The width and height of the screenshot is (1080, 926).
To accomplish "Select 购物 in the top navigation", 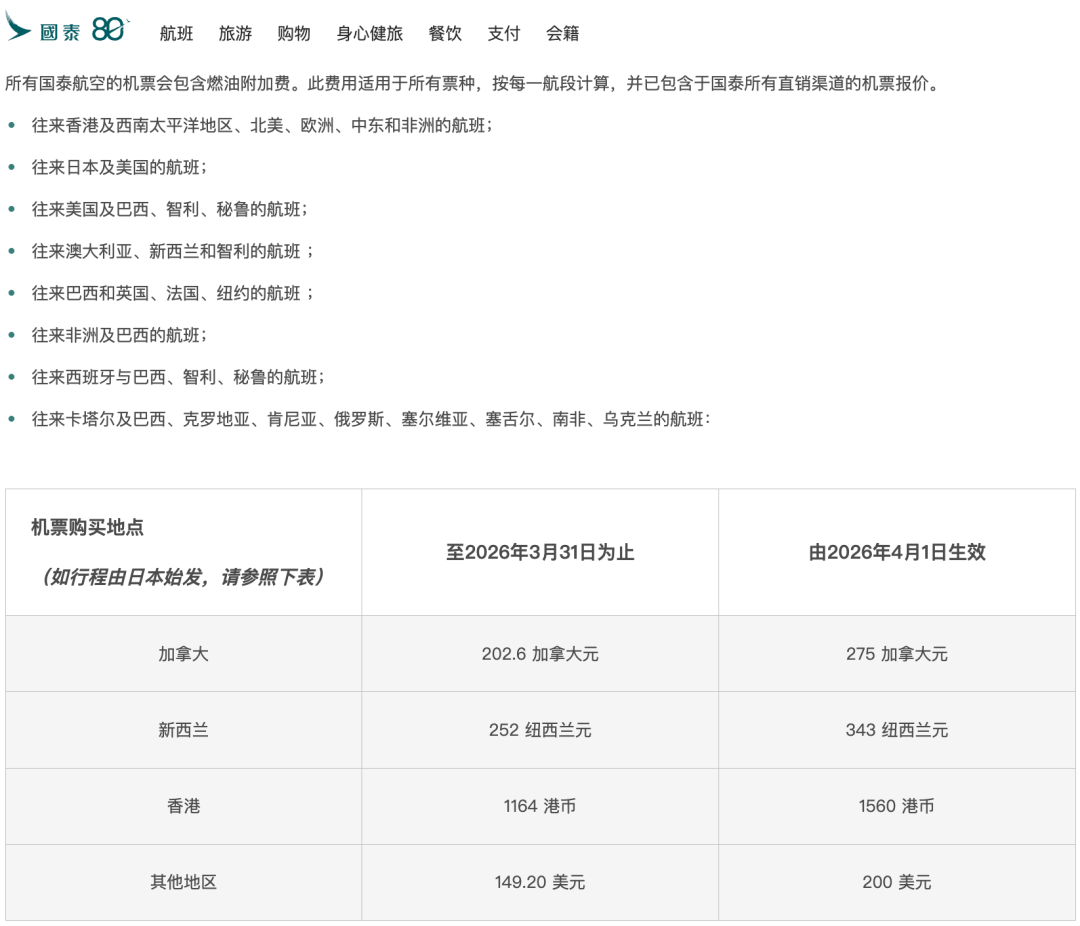I will (x=292, y=33).
